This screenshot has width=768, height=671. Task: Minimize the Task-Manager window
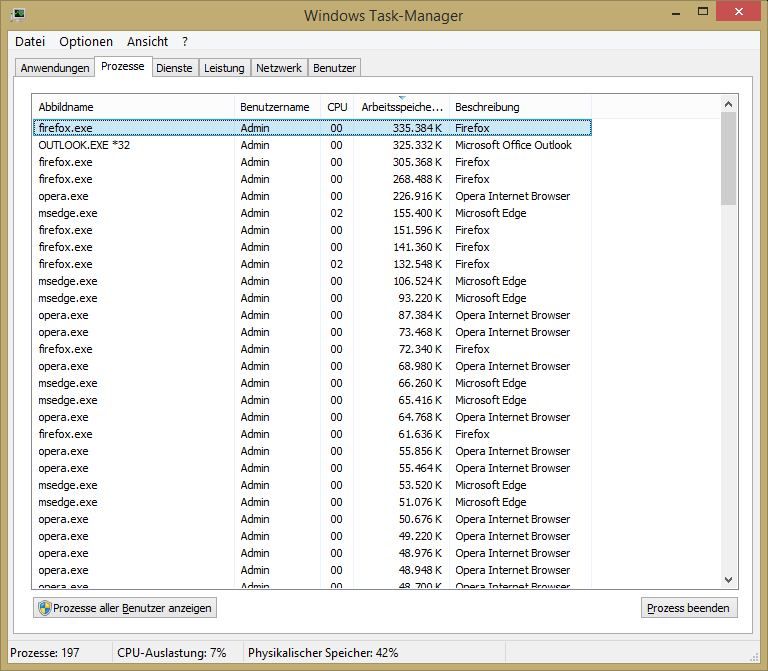click(676, 12)
